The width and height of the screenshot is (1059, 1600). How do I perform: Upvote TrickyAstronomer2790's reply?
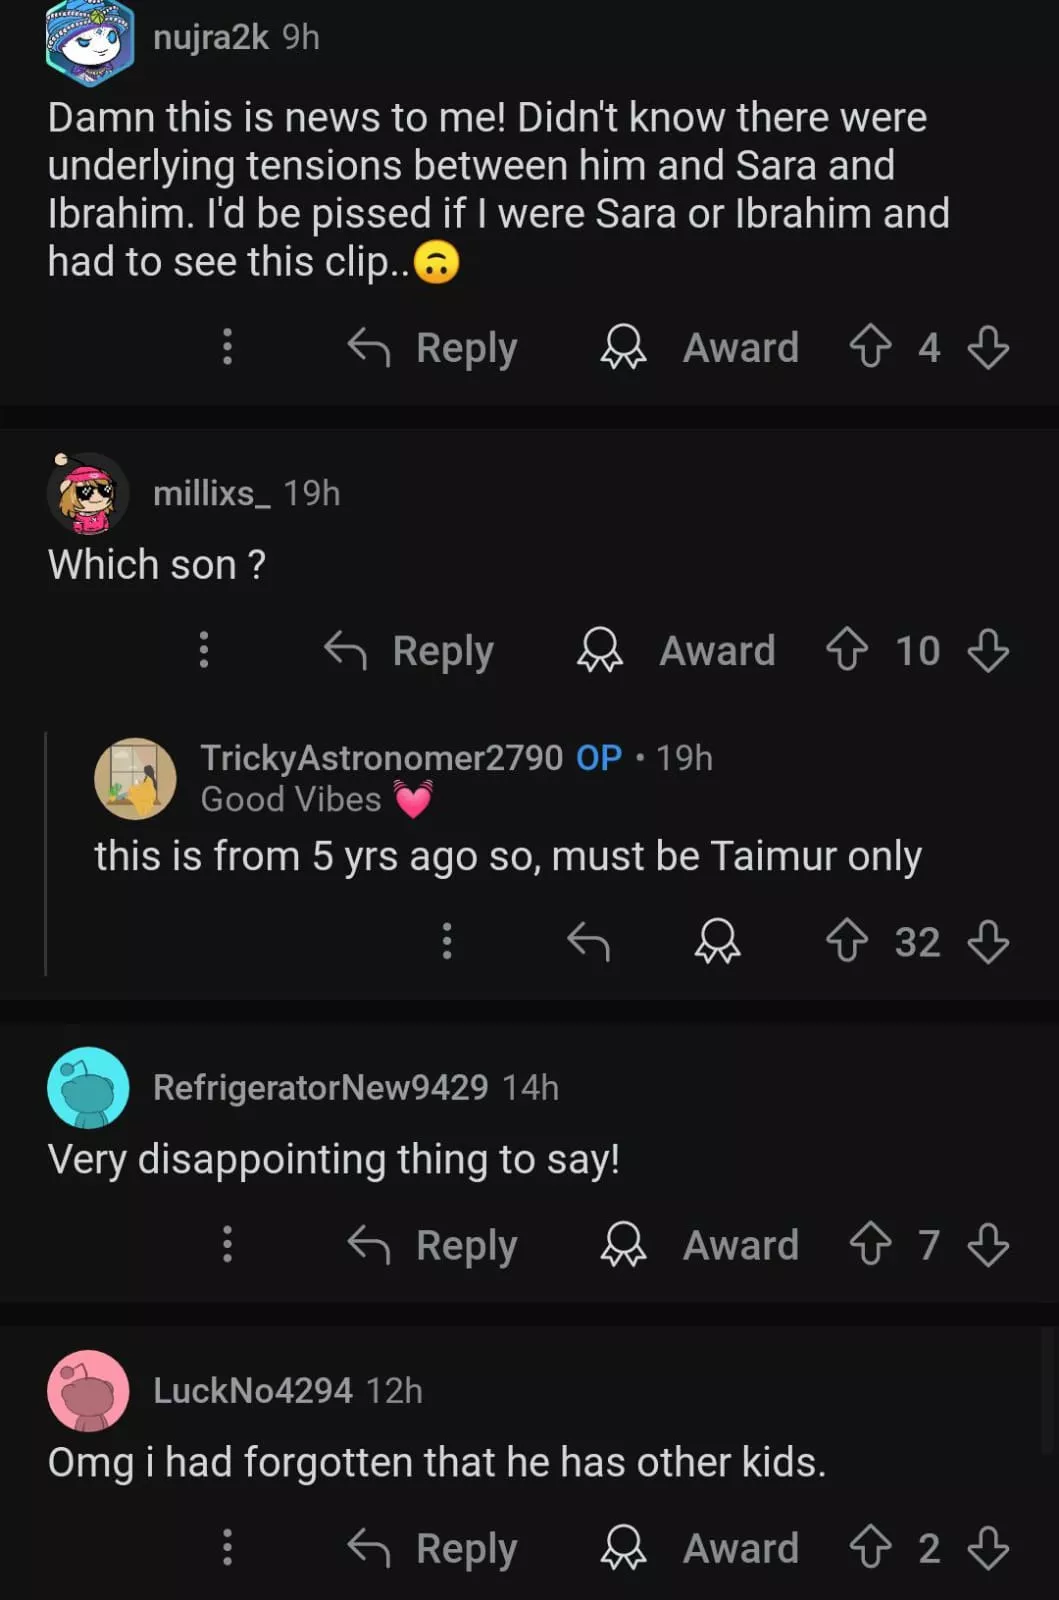click(847, 942)
